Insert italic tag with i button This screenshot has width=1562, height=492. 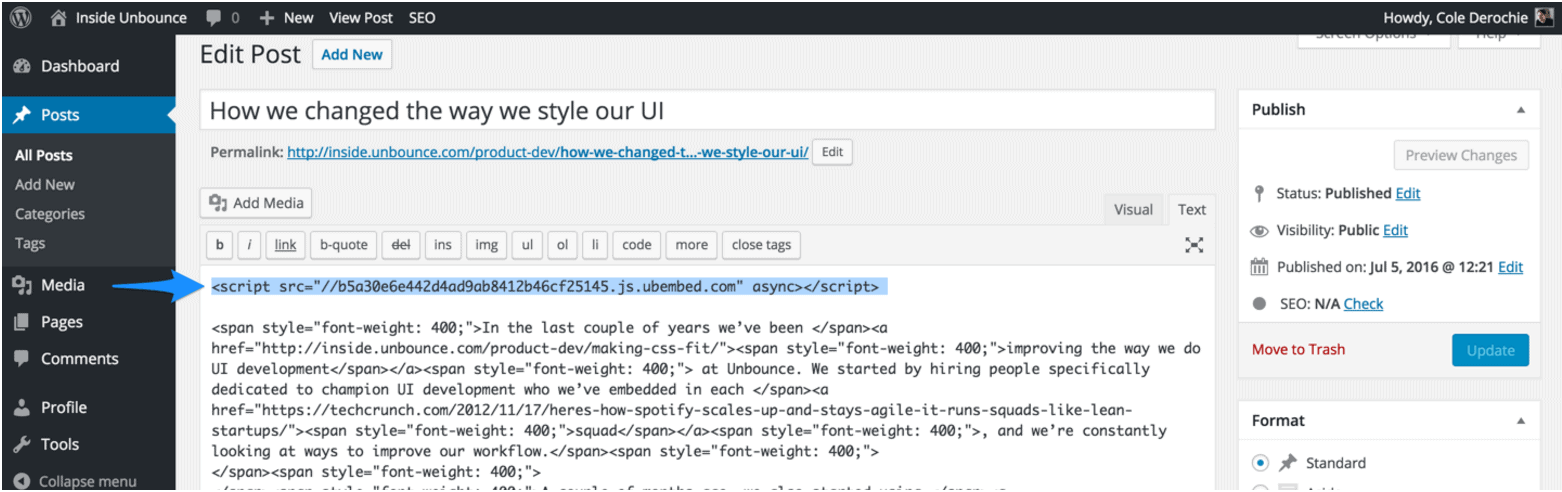coord(249,244)
